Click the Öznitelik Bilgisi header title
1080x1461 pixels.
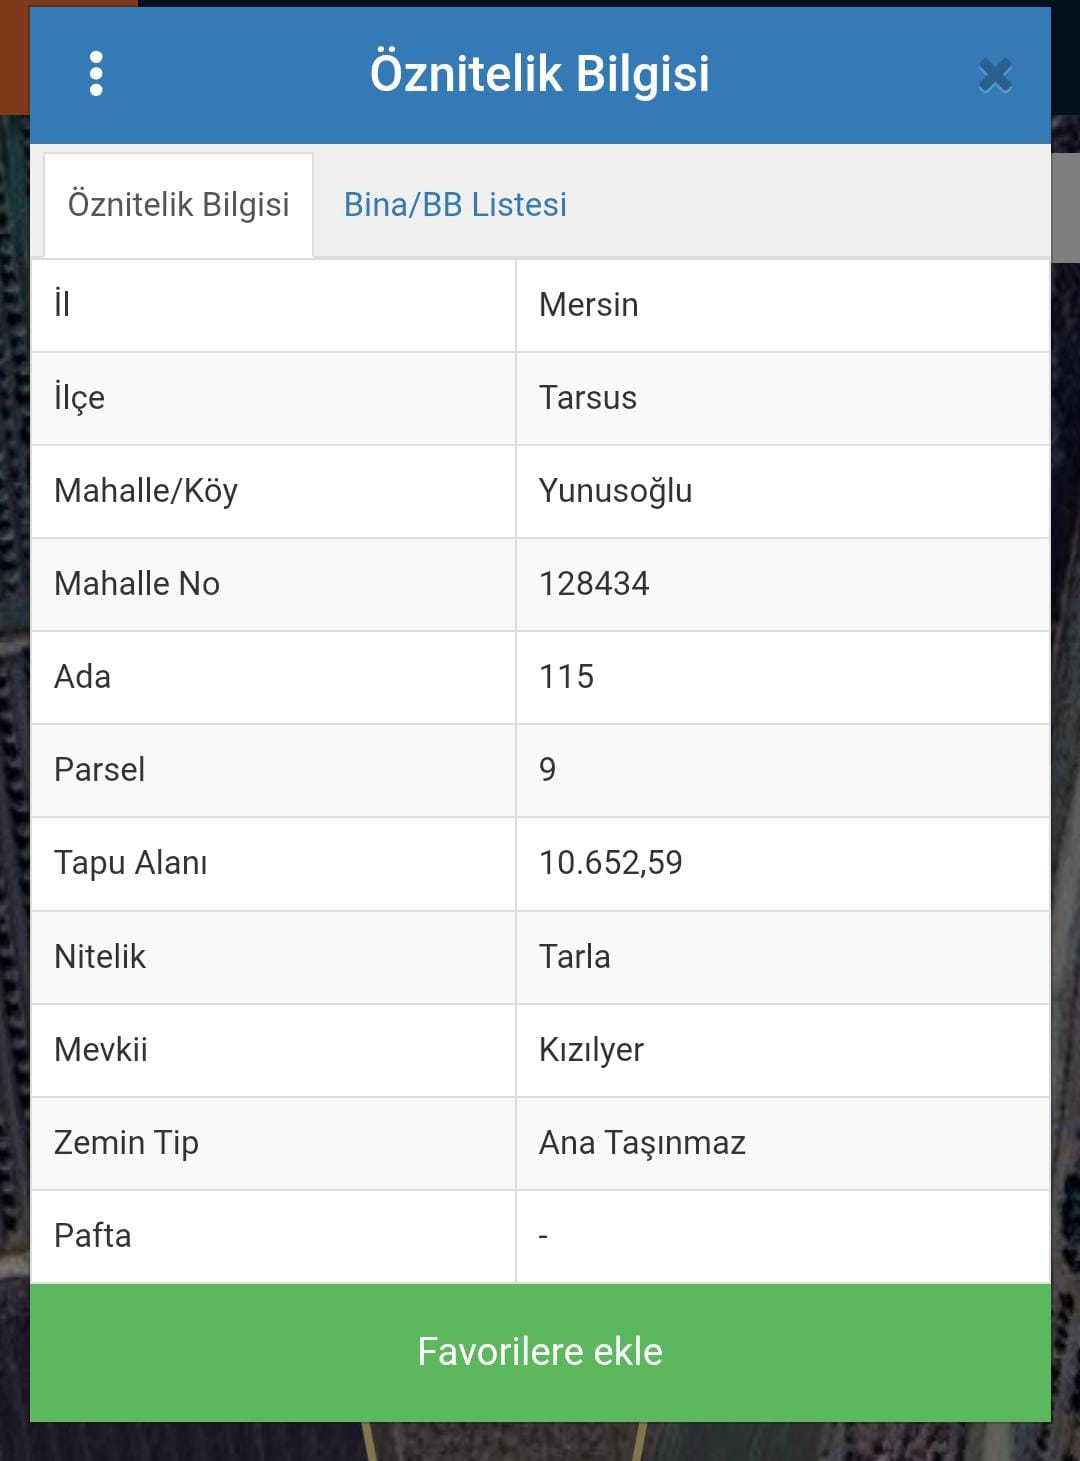[540, 74]
